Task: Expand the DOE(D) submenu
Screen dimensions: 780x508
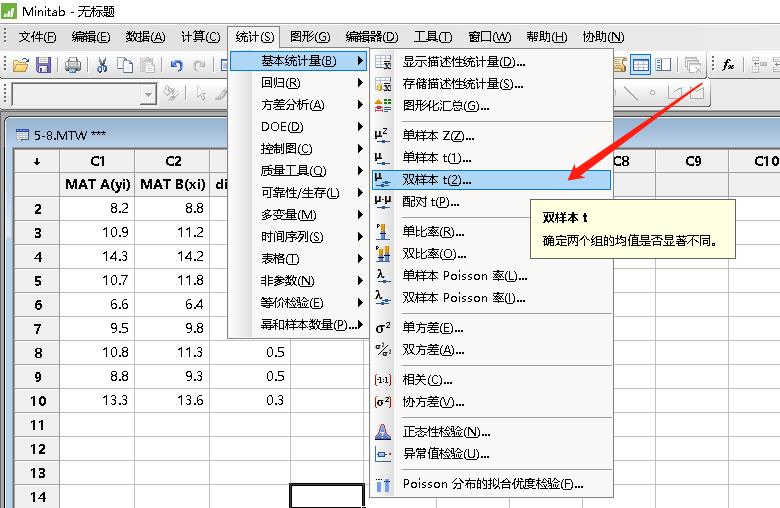Action: pos(298,127)
